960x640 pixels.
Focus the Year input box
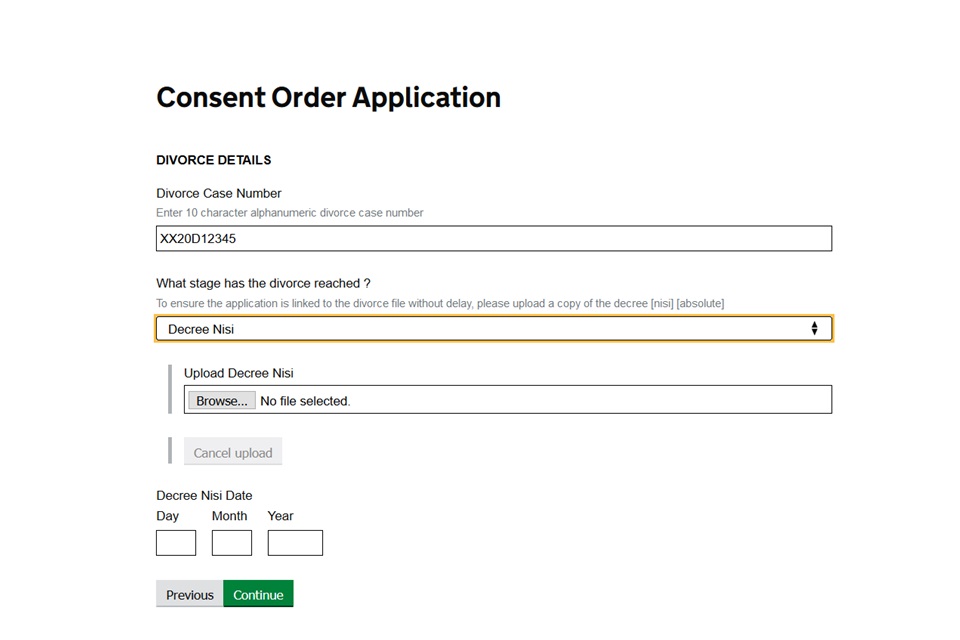(295, 543)
